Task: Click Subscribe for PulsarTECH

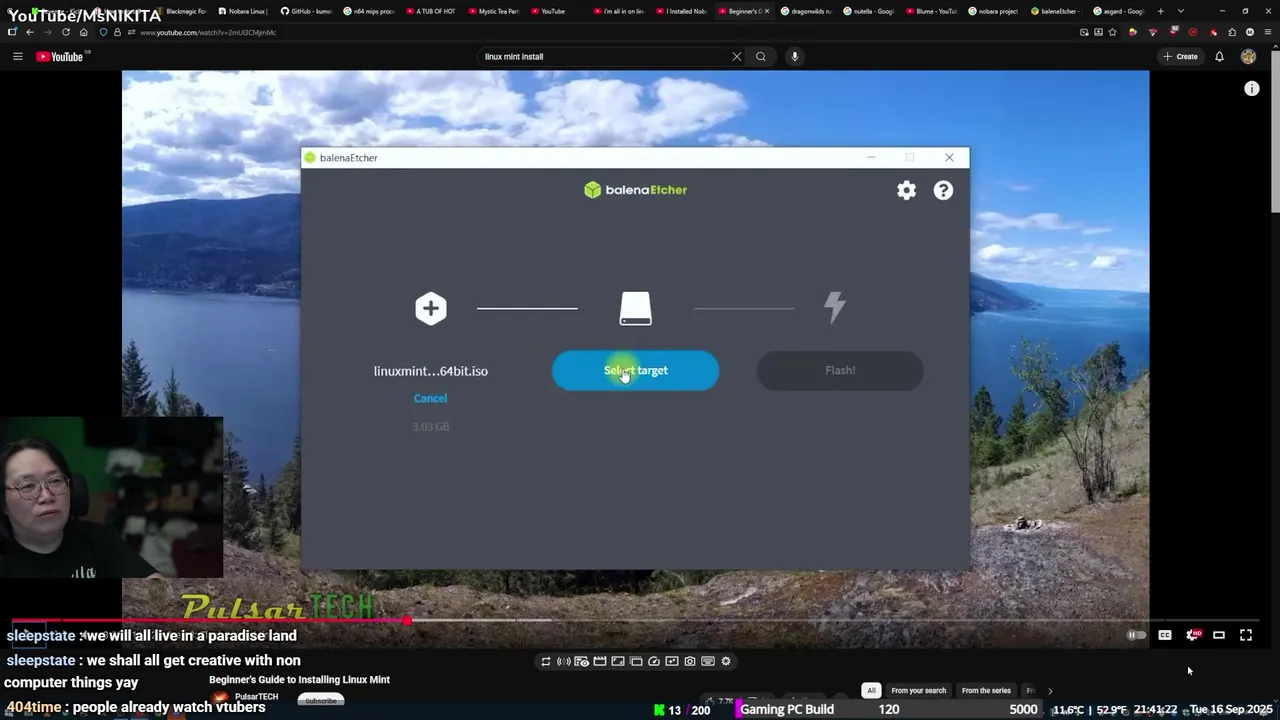Action: coord(321,701)
